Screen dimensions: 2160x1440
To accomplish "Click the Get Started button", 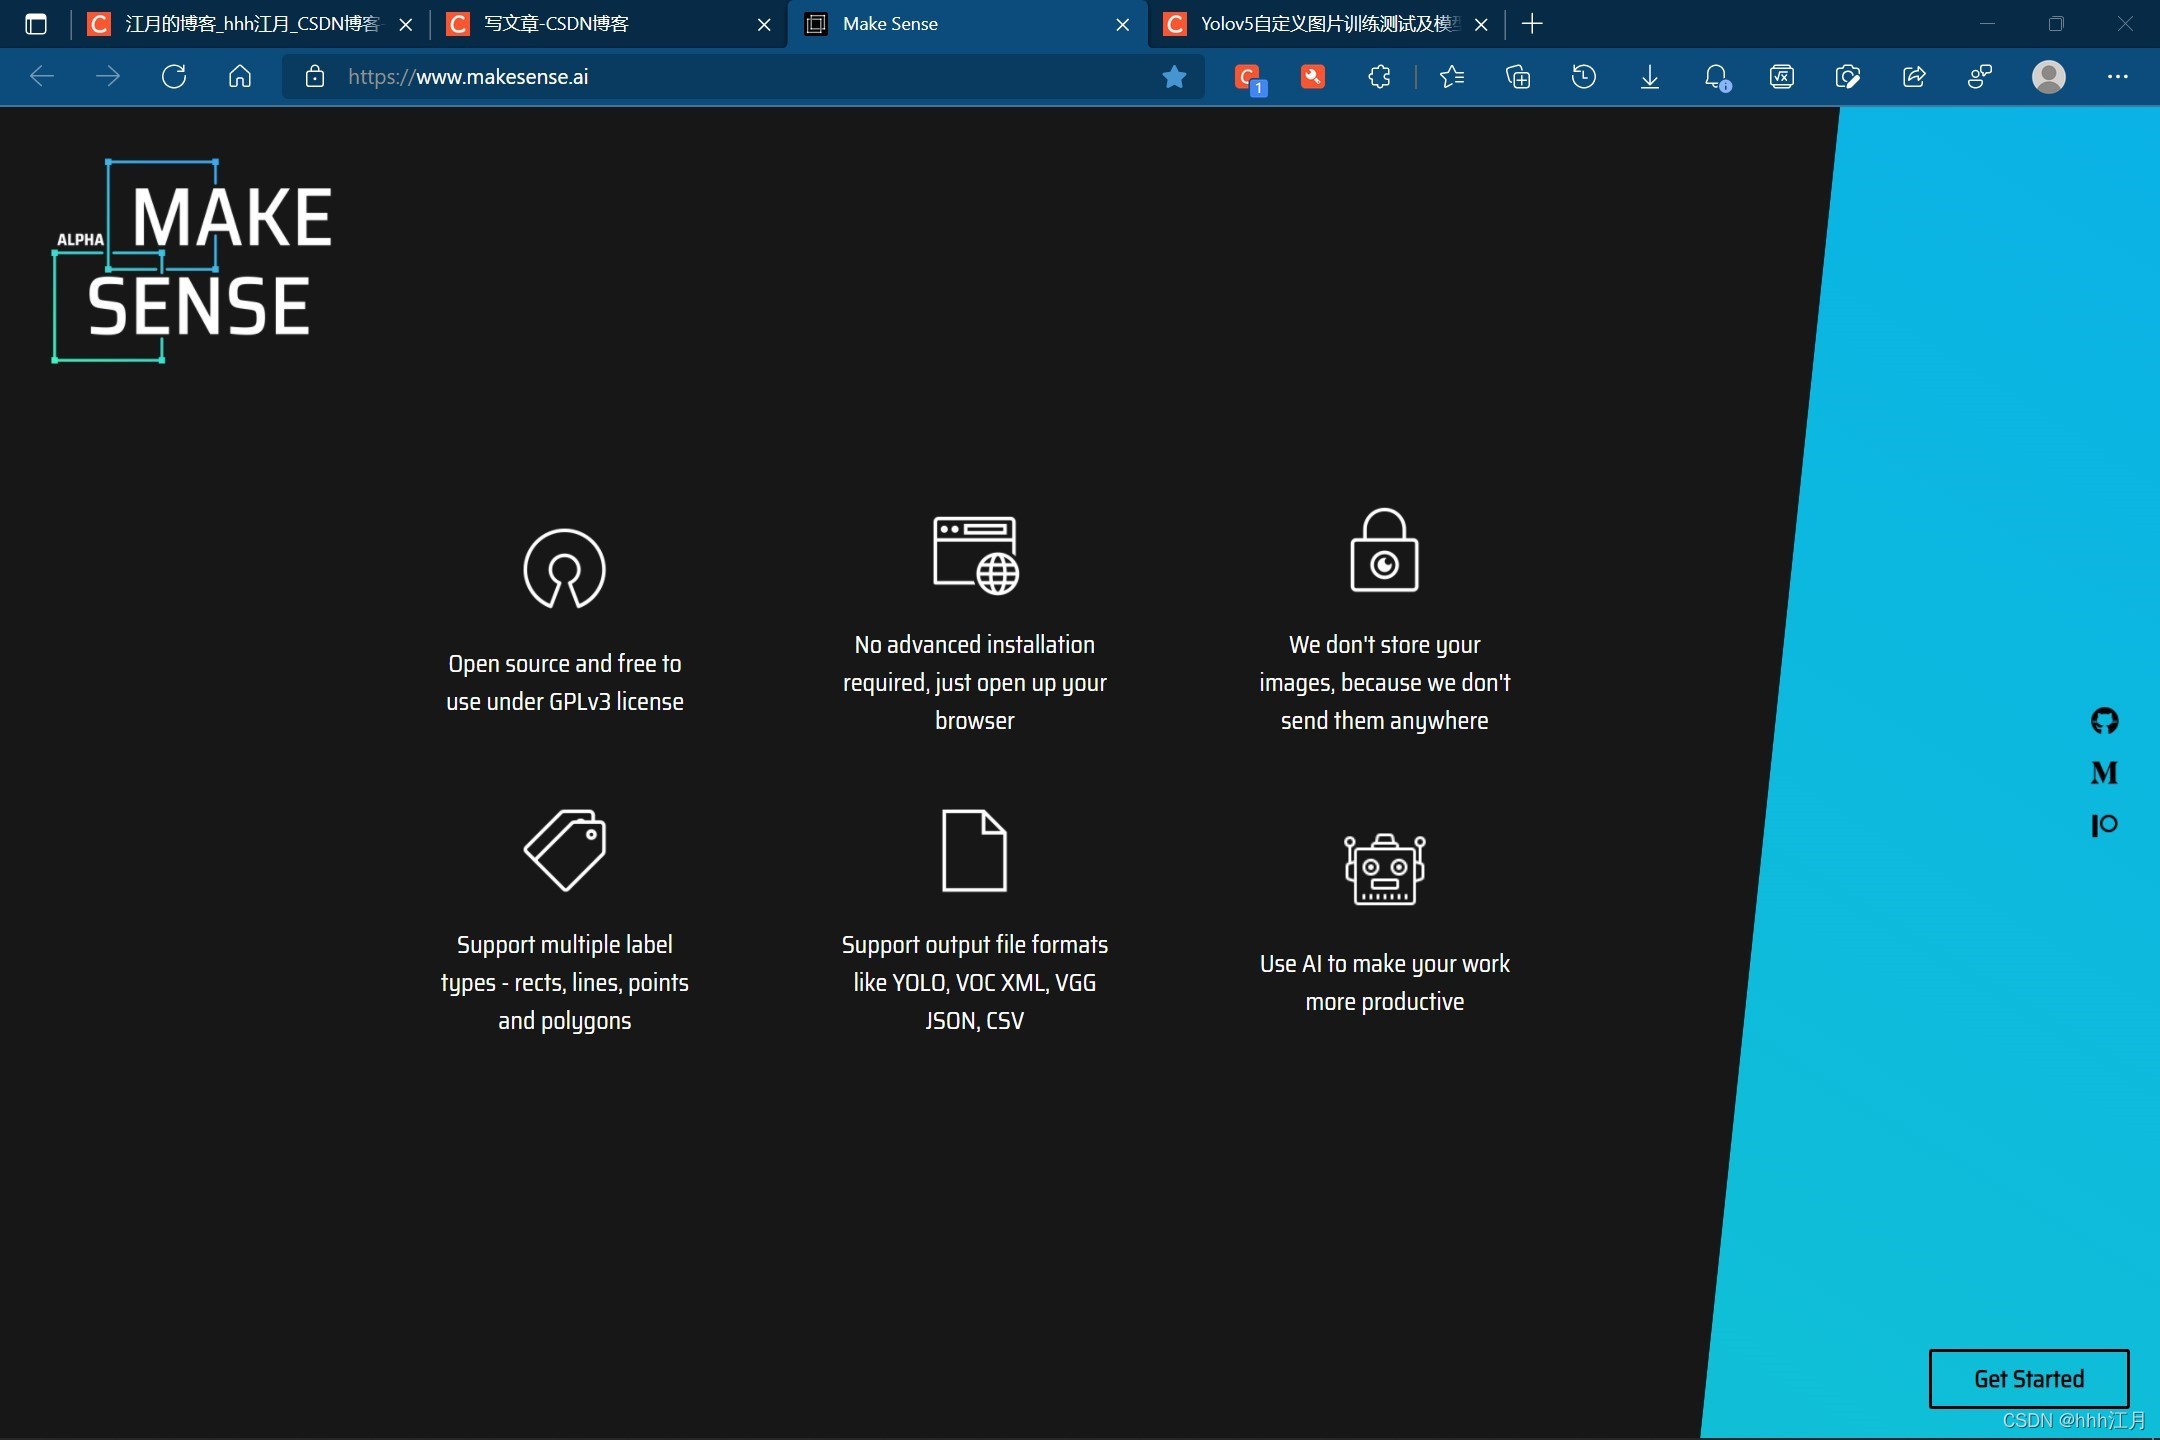I will tap(2028, 1378).
